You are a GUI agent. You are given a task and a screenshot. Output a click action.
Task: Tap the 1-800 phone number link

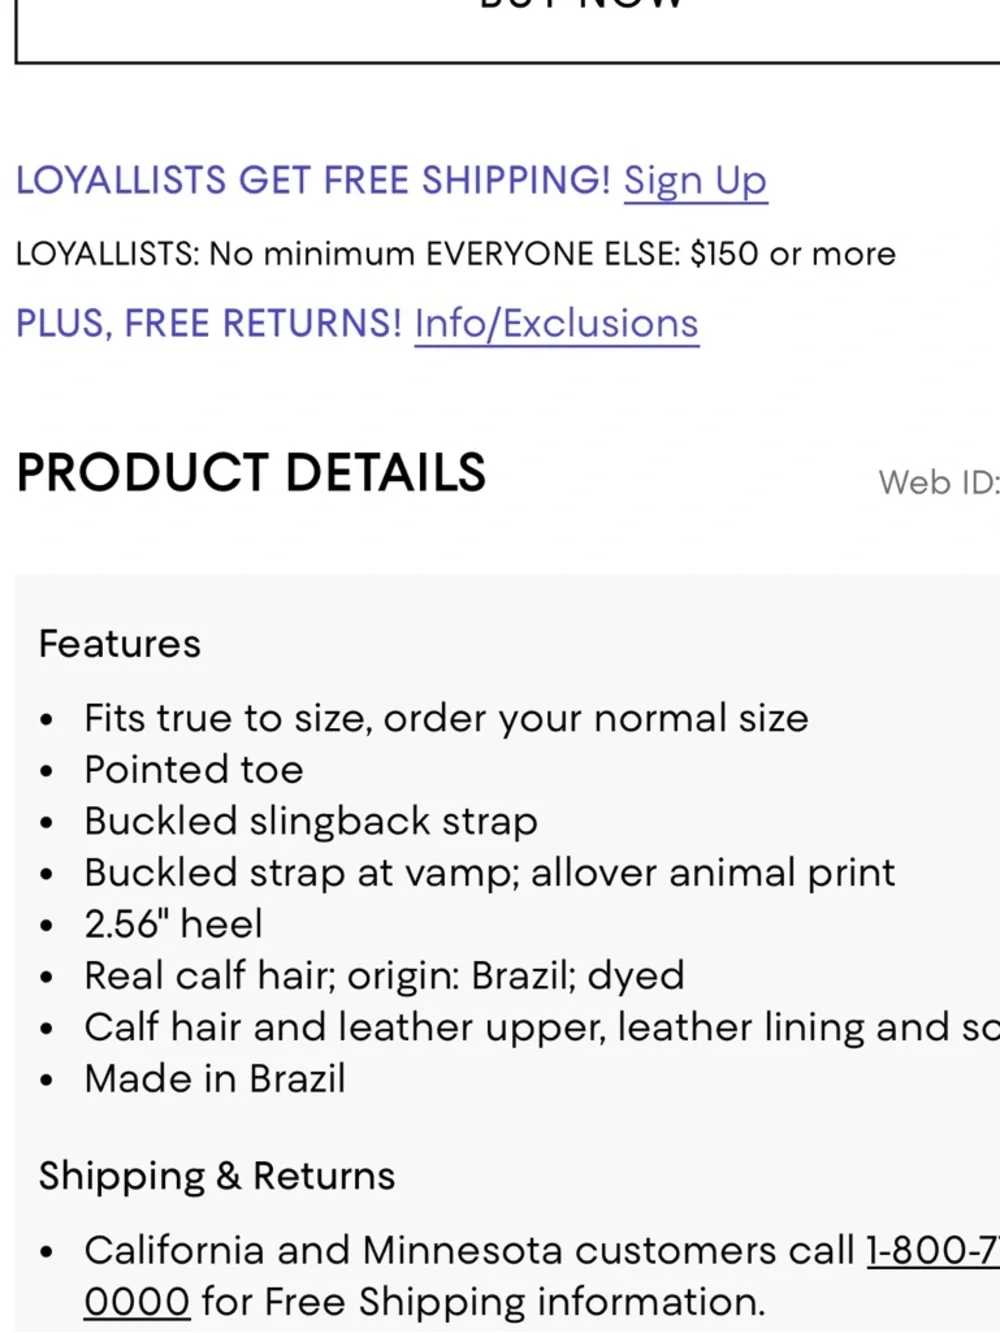[x=932, y=1250]
